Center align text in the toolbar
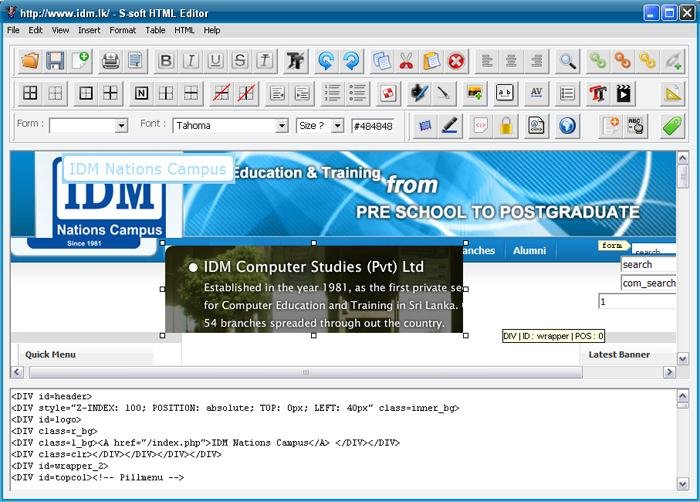 (512, 61)
